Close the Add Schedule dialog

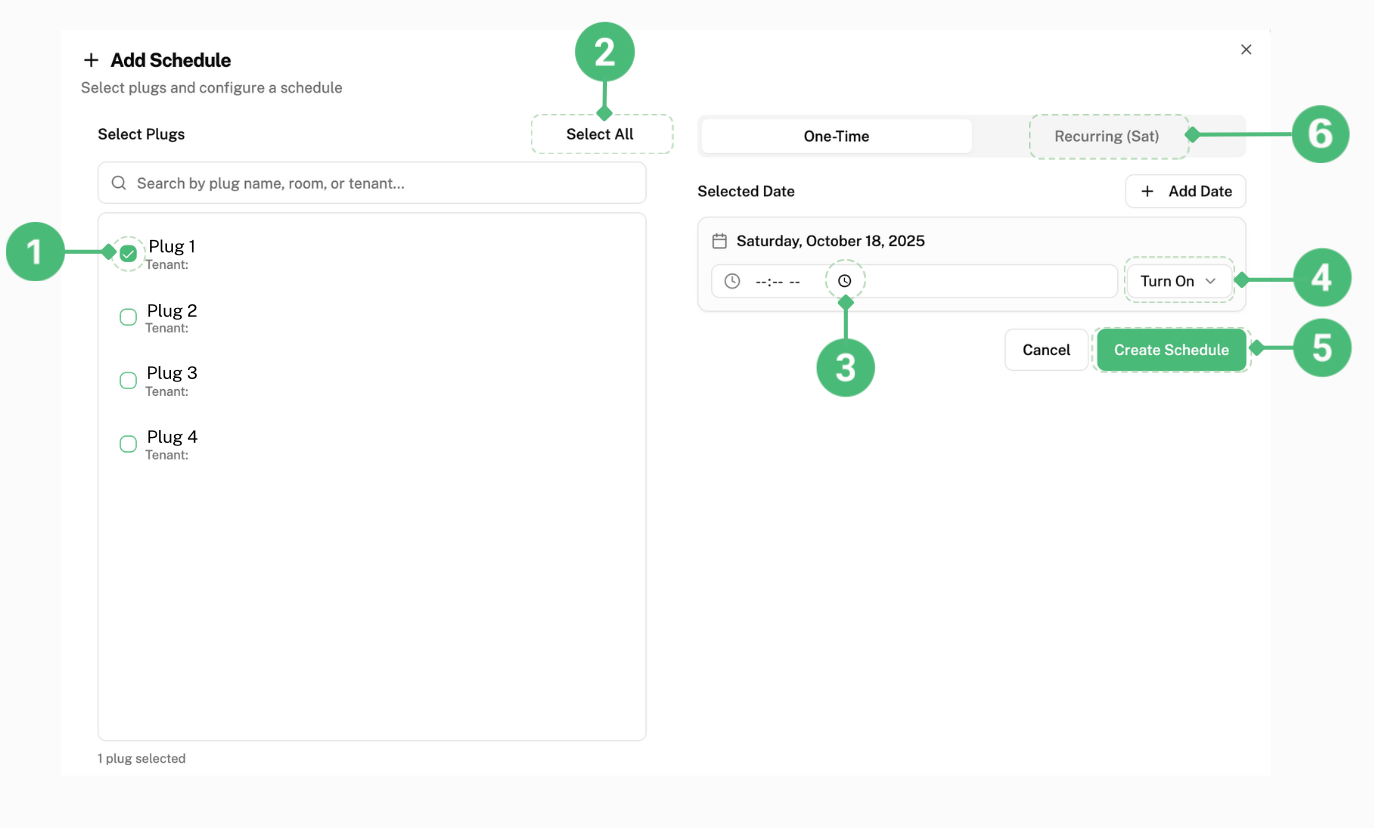1246,50
